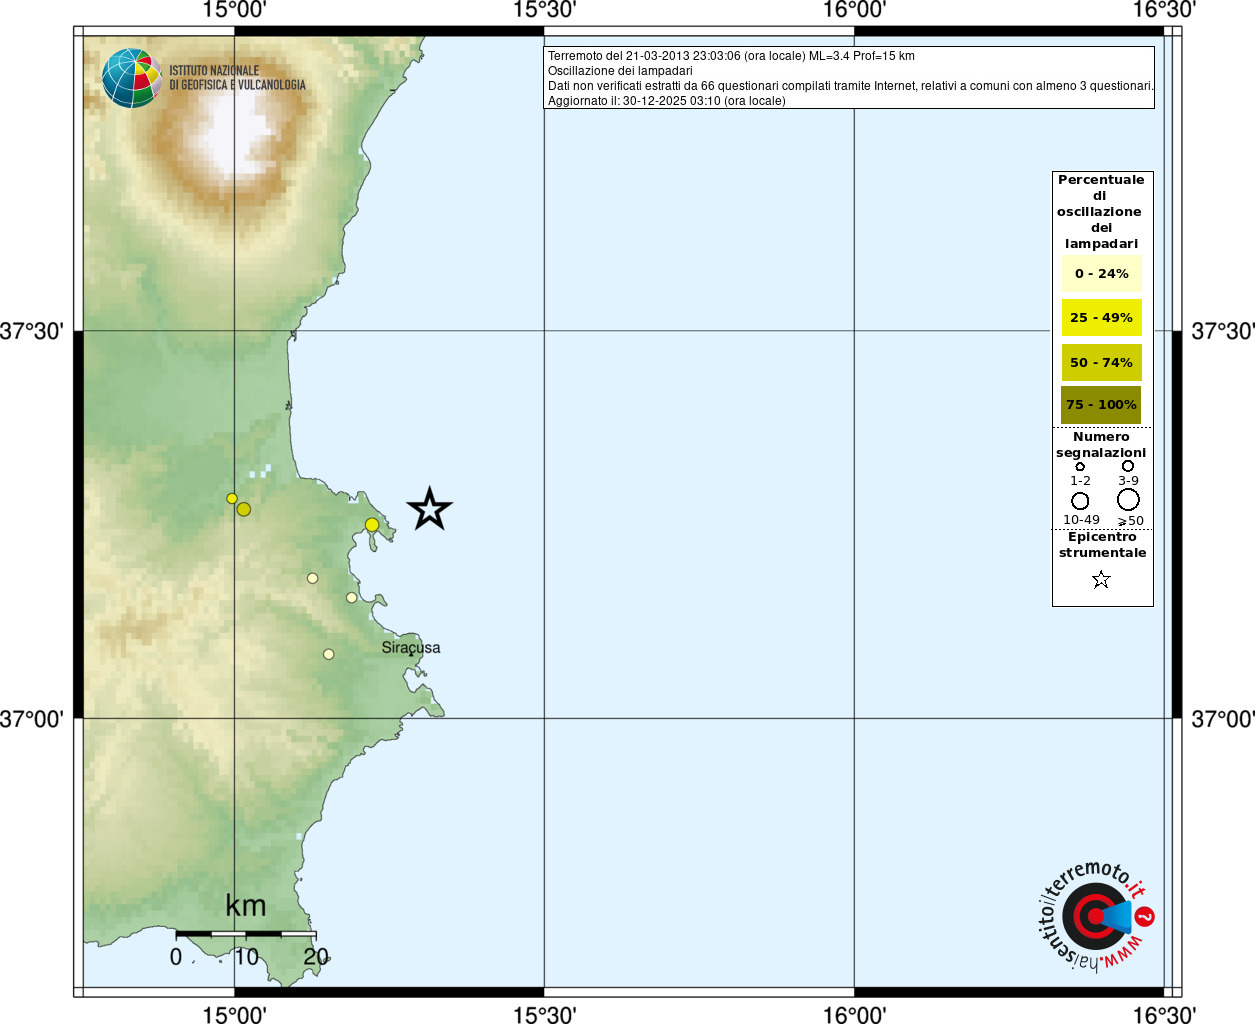Click the km scale bar
Image resolution: width=1255 pixels, height=1024 pixels.
246,933
